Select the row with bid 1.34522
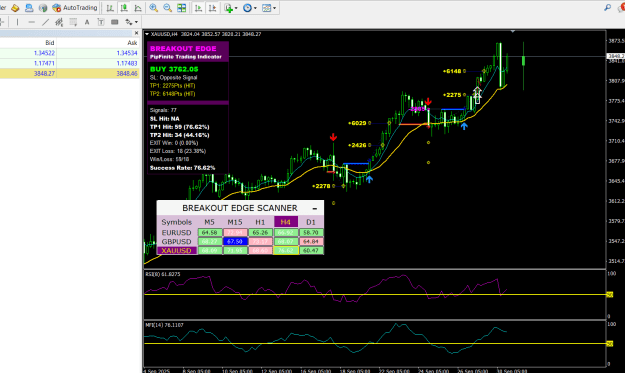 [x=70, y=53]
